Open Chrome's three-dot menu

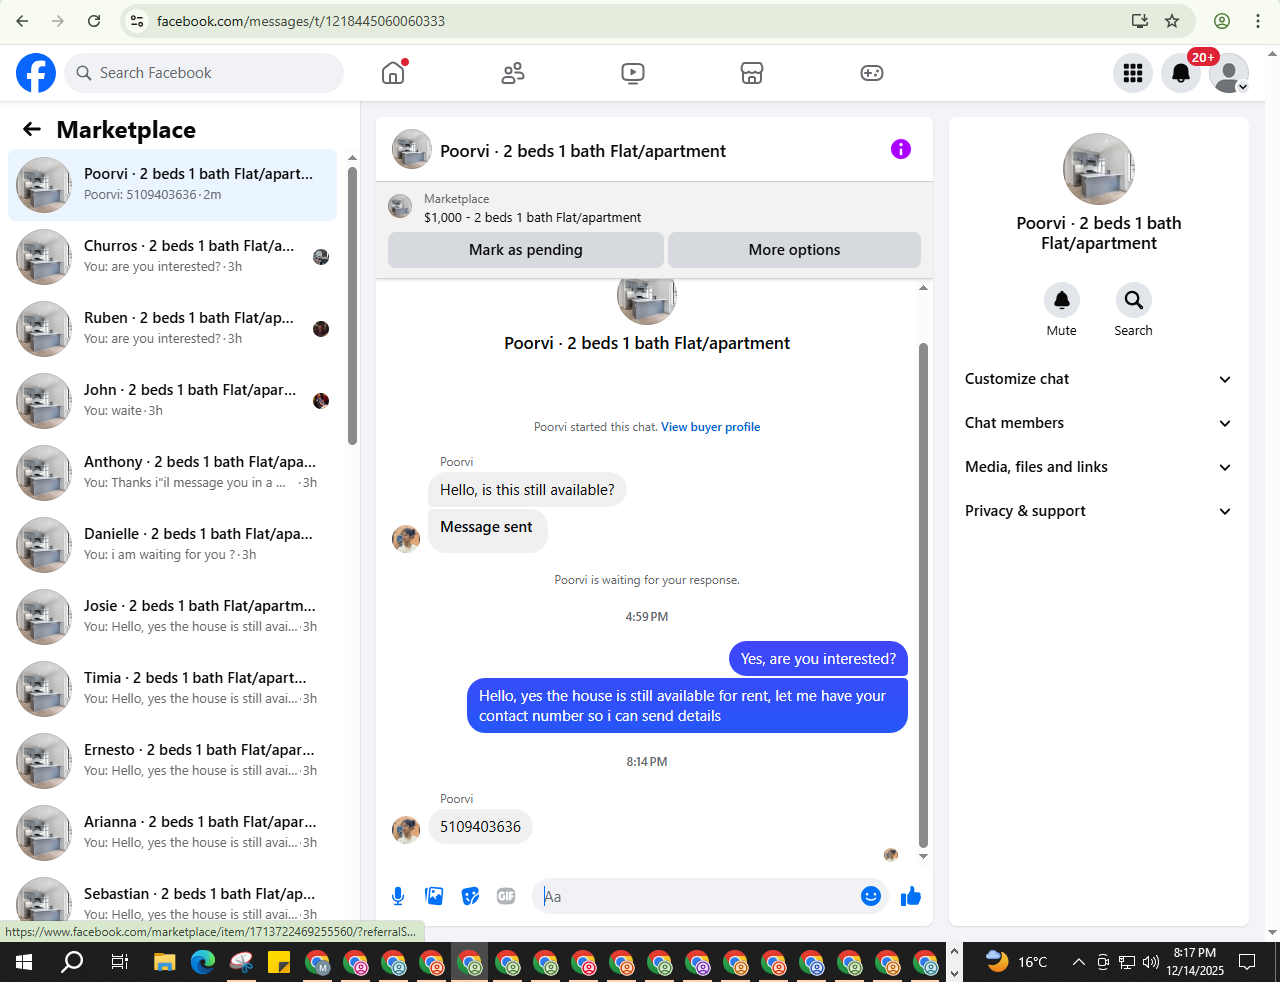pos(1258,21)
